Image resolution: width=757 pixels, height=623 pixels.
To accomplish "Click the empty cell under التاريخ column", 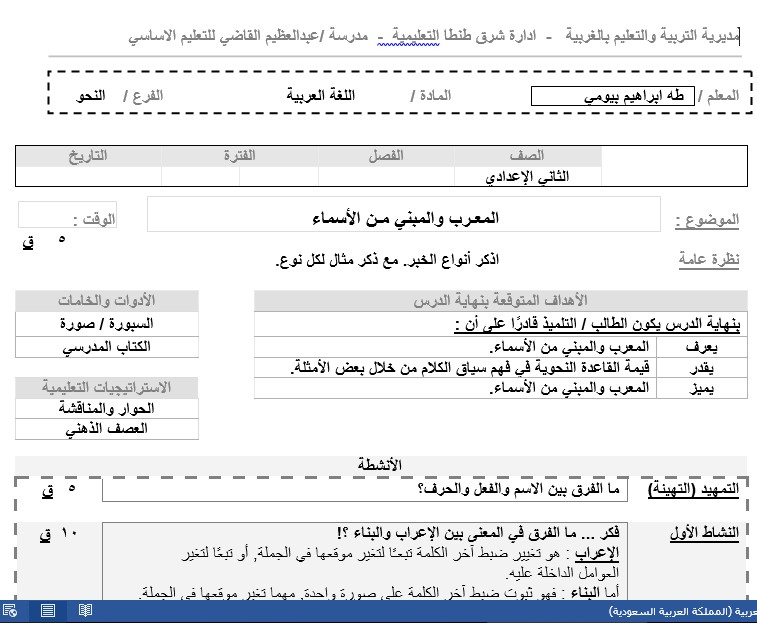I will pyautogui.click(x=88, y=176).
